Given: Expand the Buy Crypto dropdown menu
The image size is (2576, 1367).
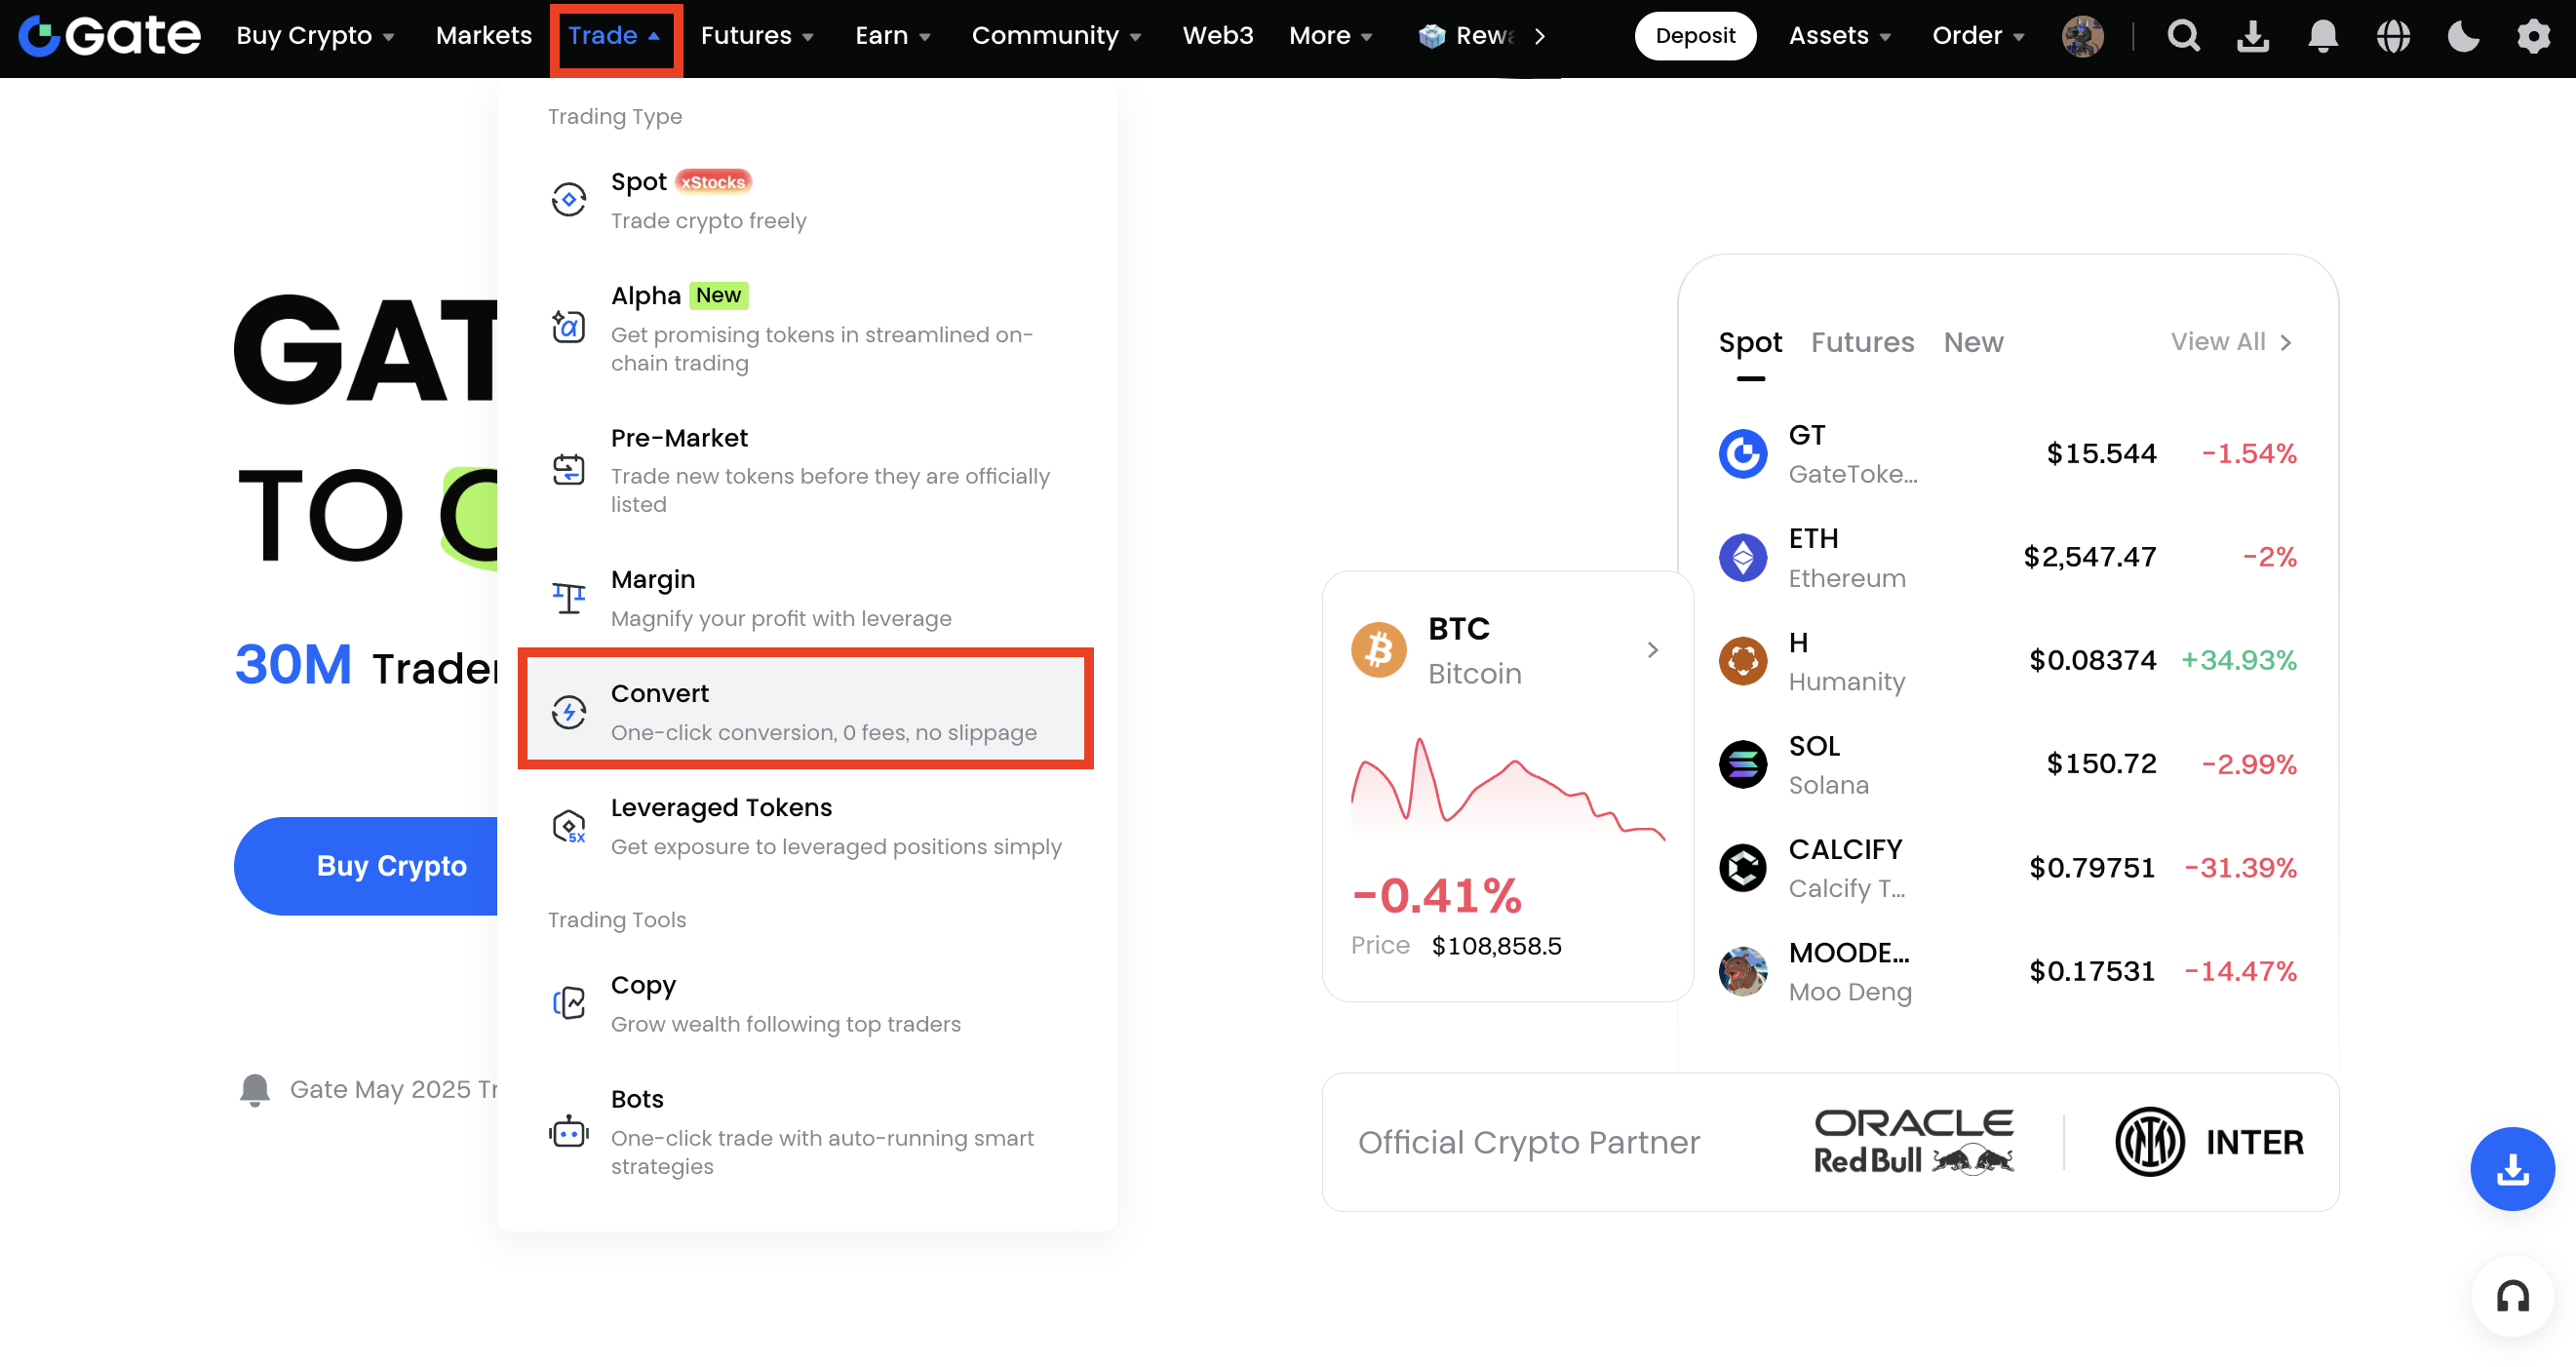Looking at the screenshot, I should tap(315, 36).
